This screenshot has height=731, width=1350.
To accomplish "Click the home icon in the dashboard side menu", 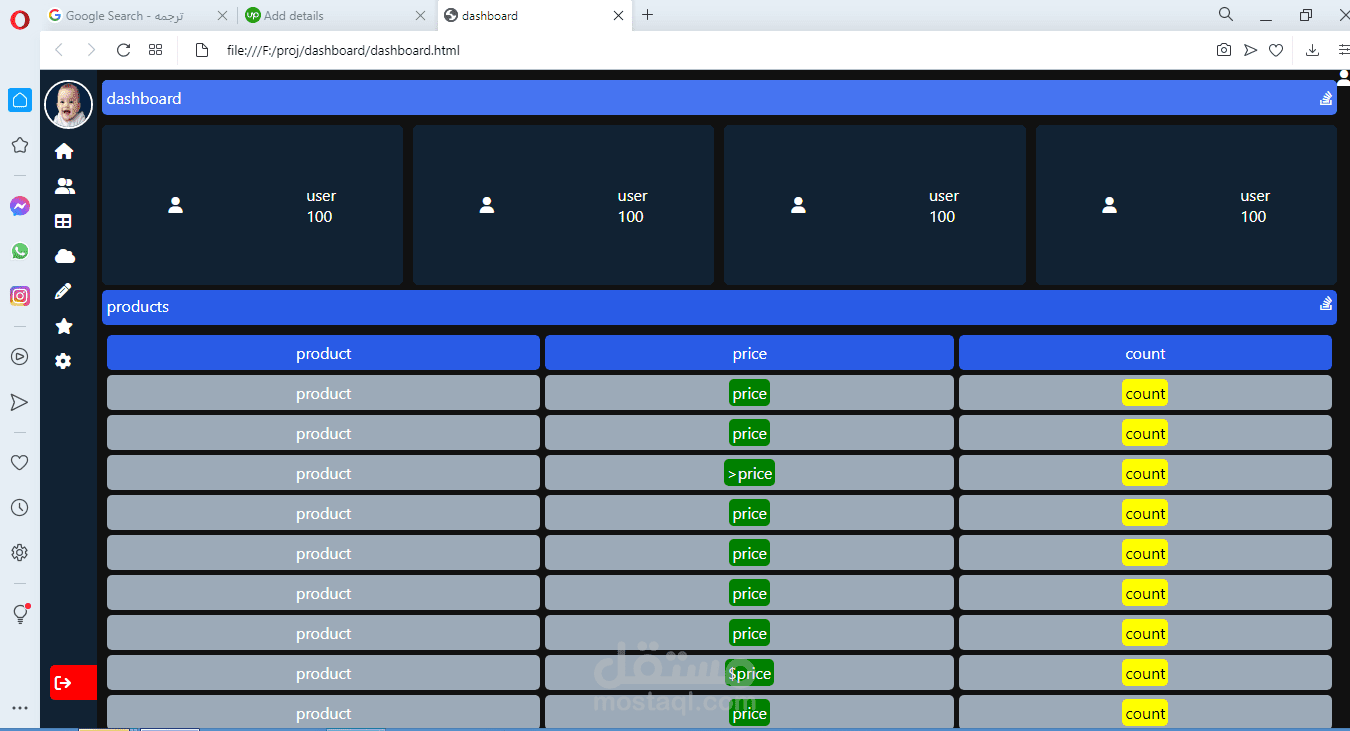I will 64,150.
